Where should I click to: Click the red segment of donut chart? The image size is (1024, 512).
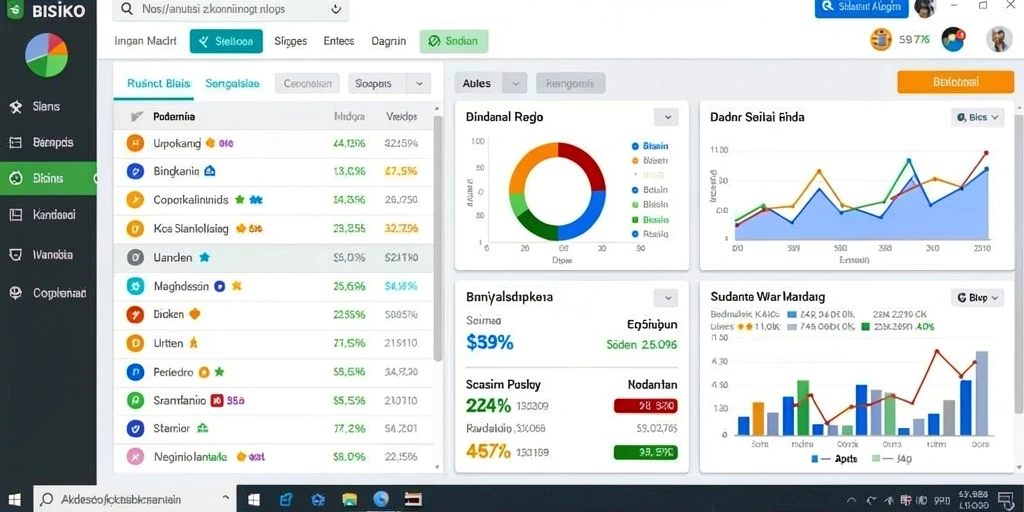pos(584,161)
